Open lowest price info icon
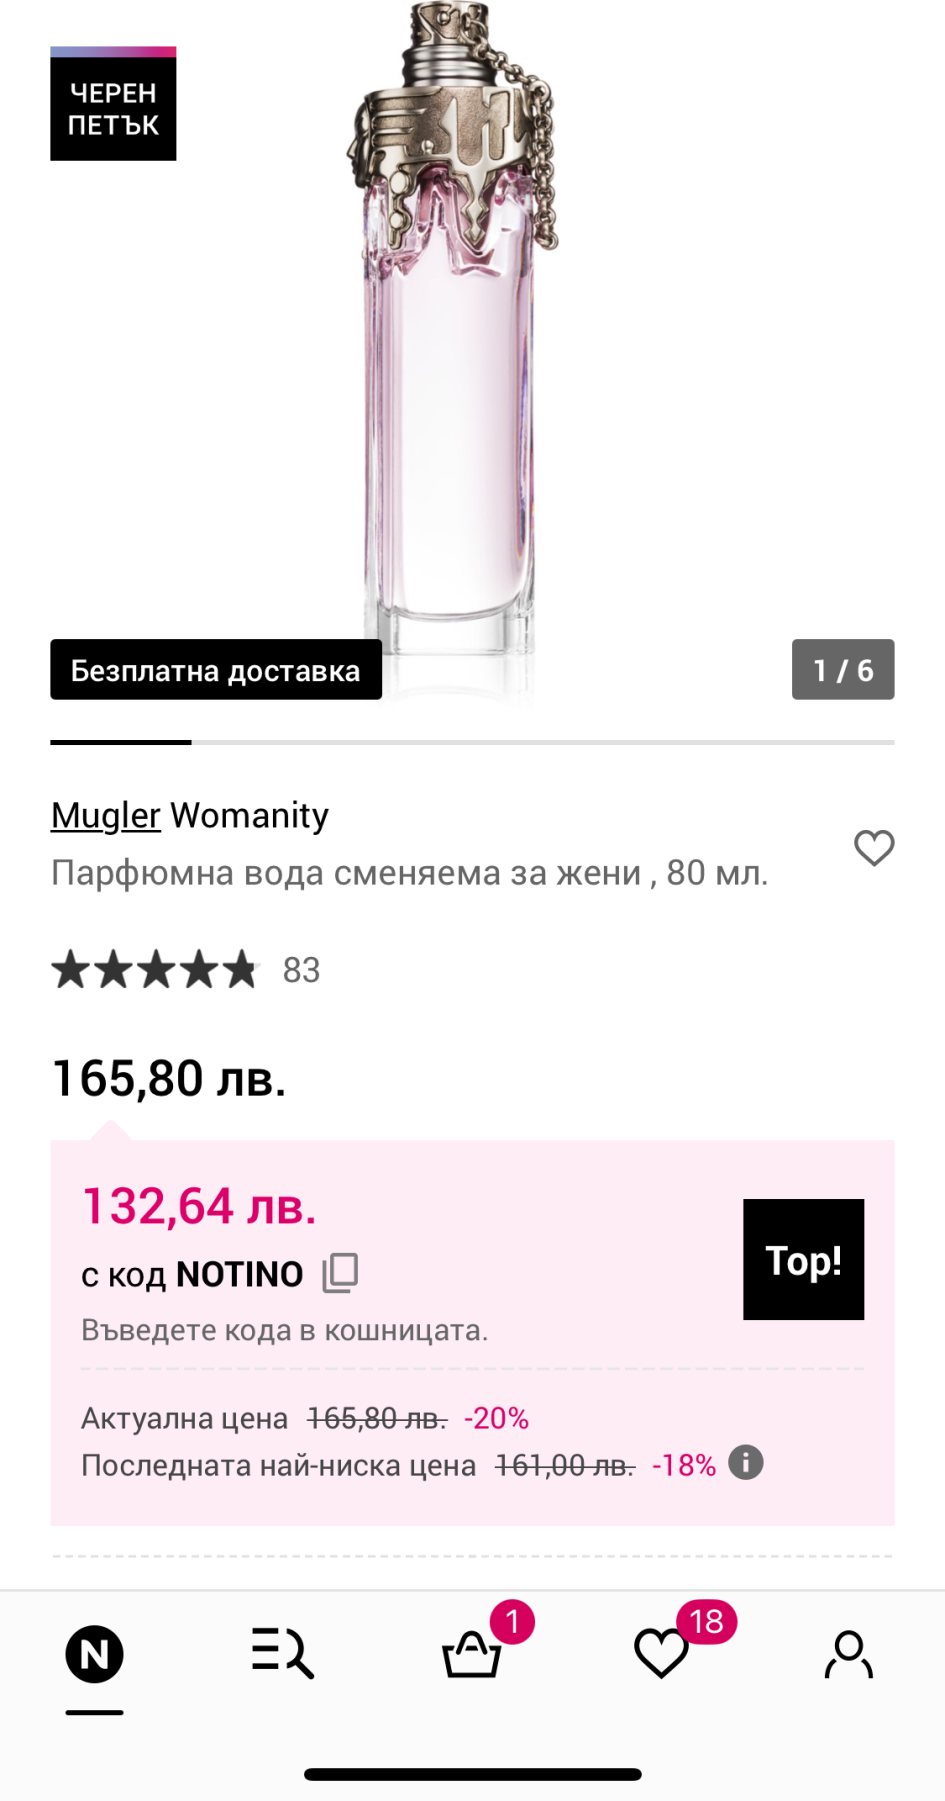Screen dimensions: 945x1801 coord(746,1463)
